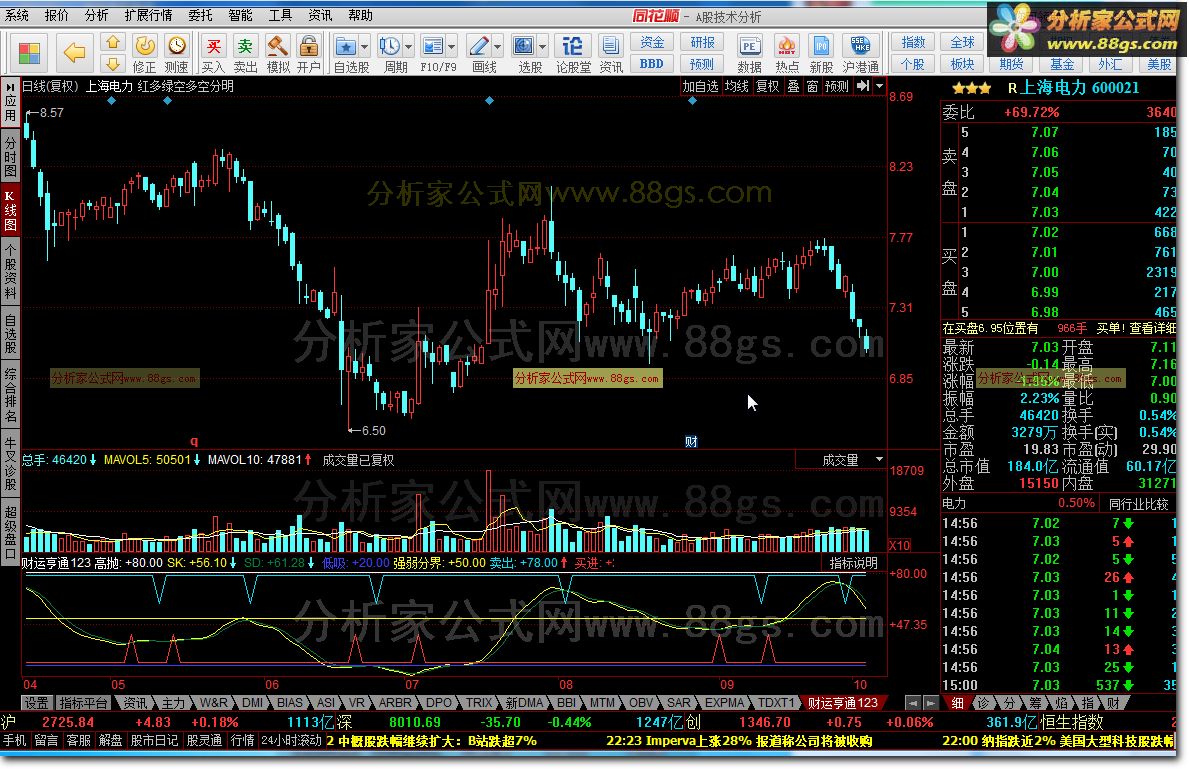
Task: Open the 沪港通 SSE-HKE icon
Action: pyautogui.click(x=861, y=54)
